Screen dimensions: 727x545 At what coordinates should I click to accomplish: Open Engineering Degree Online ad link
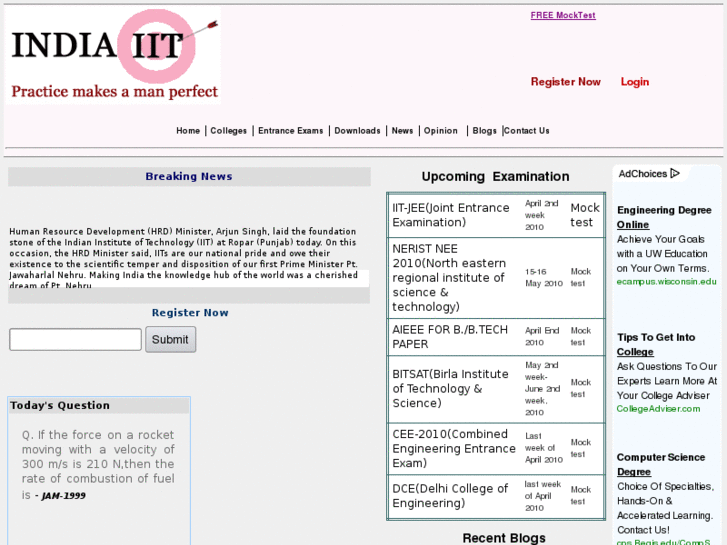664,218
